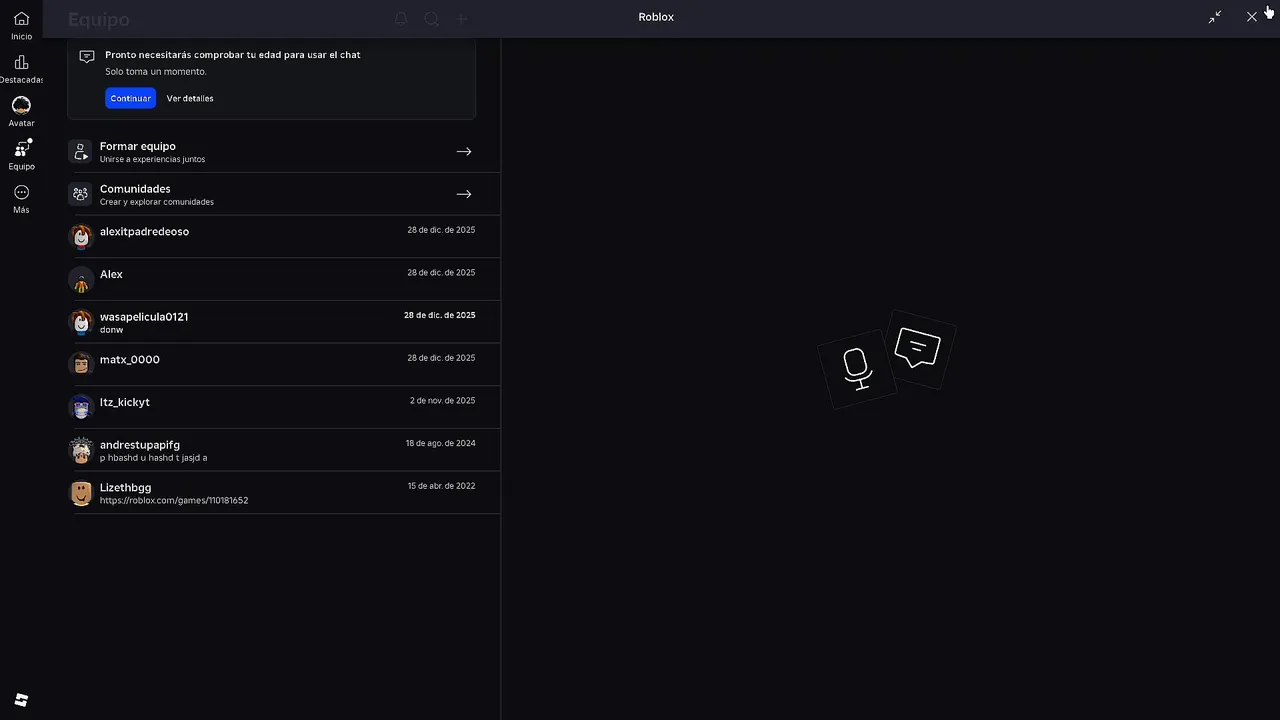Click the Equipo panel heading
The image size is (1280, 720).
98,19
